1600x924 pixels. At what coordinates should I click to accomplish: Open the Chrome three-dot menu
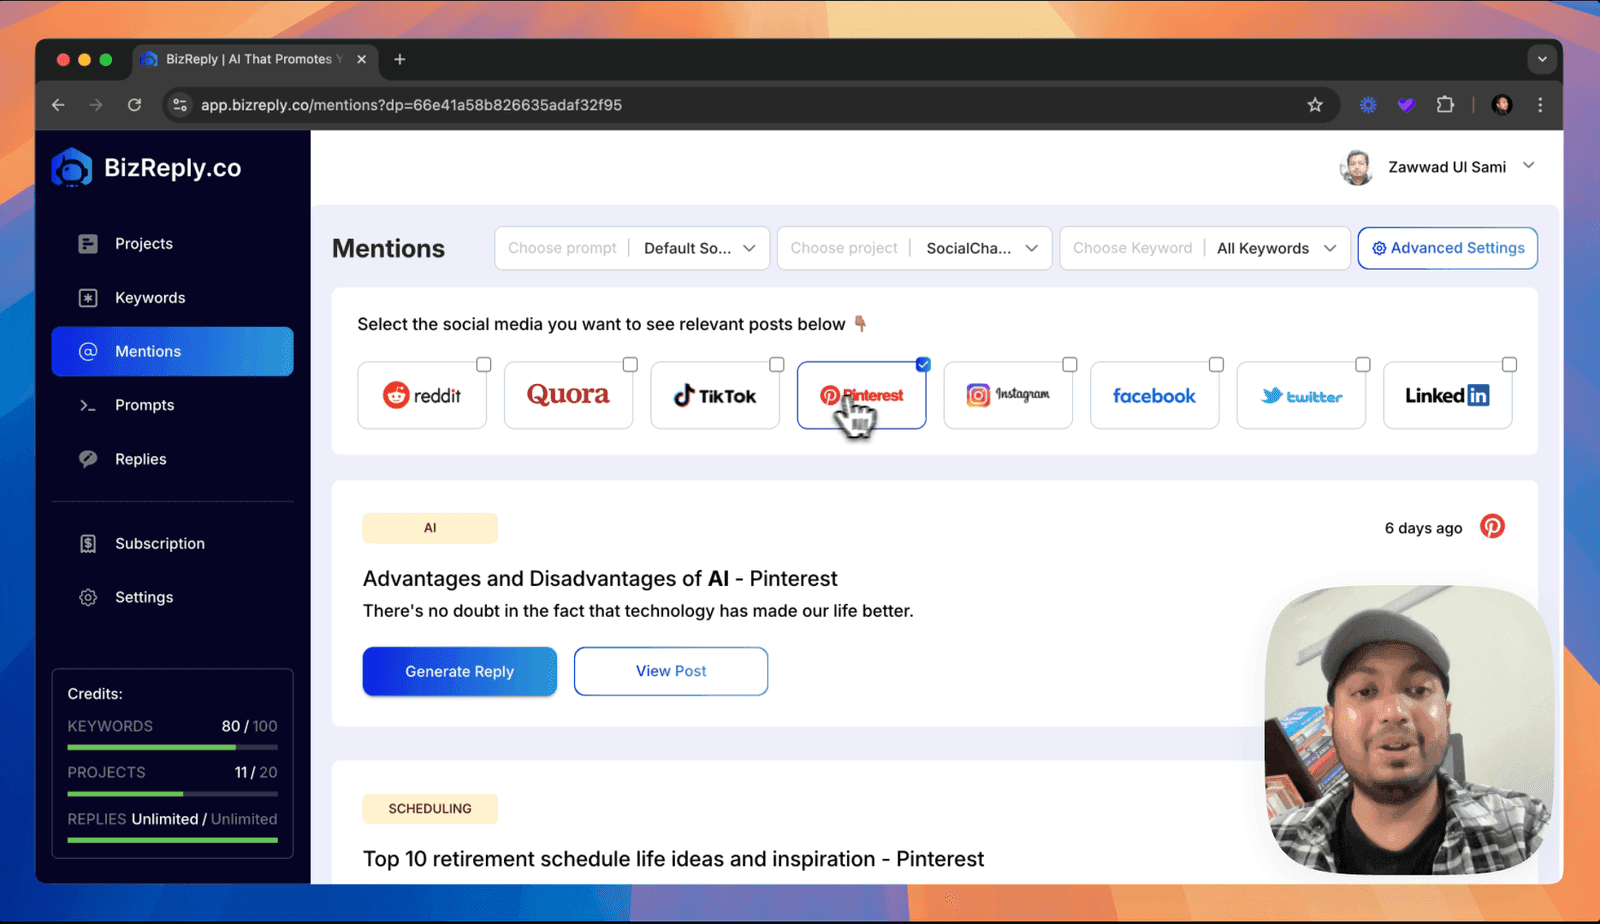coord(1540,105)
